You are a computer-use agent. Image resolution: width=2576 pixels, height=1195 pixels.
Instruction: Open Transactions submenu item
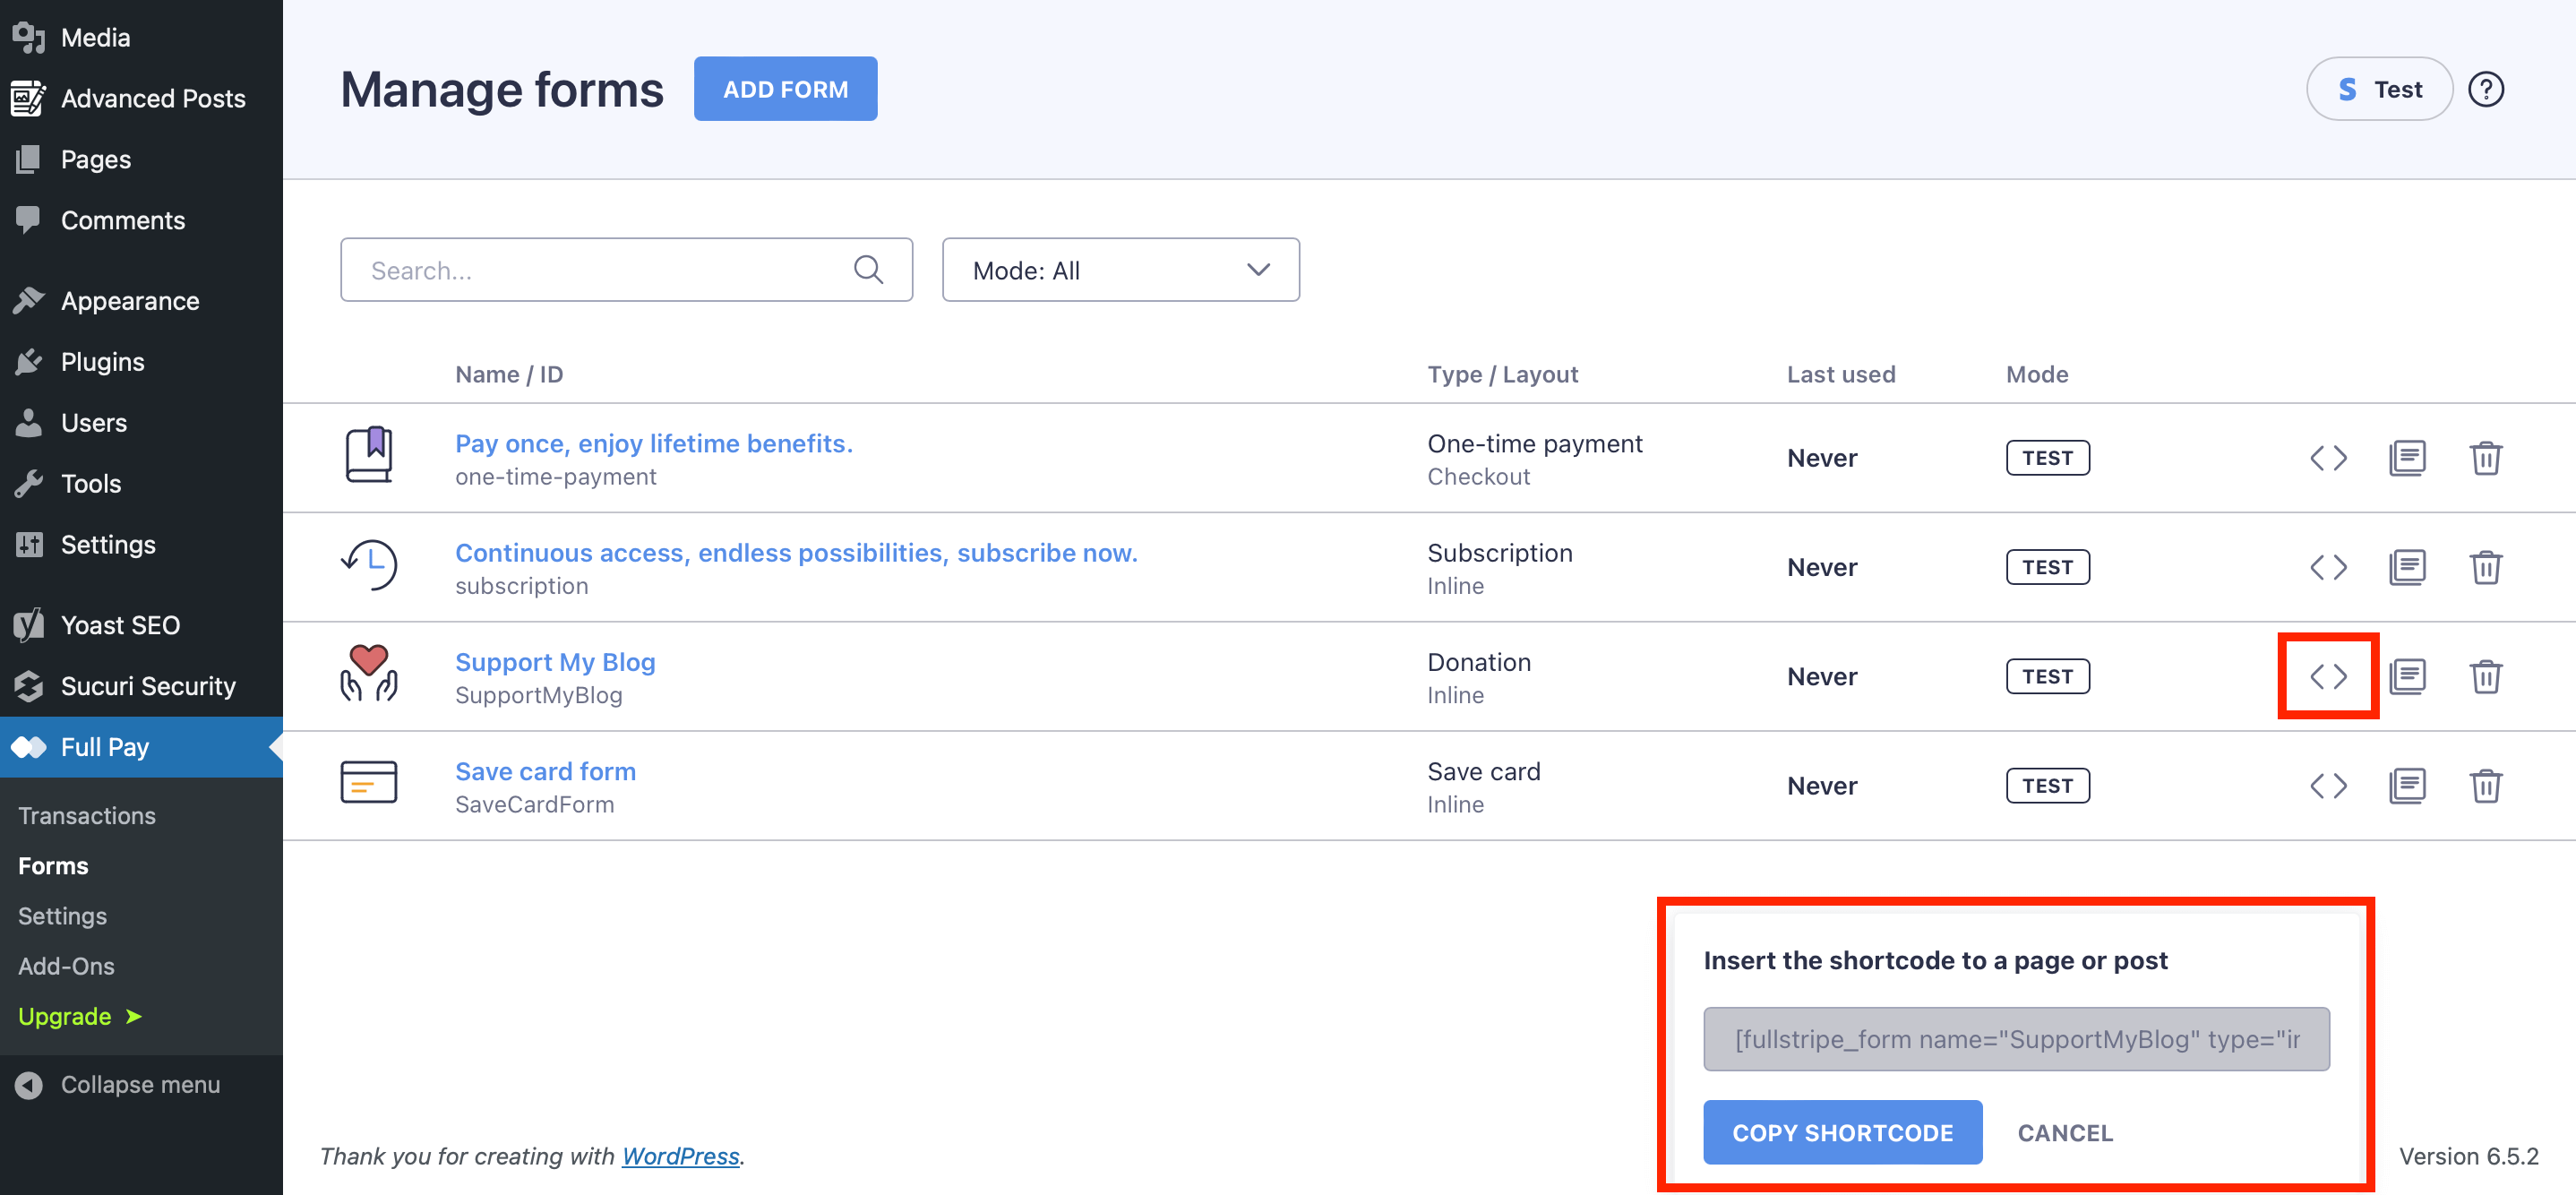(87, 815)
